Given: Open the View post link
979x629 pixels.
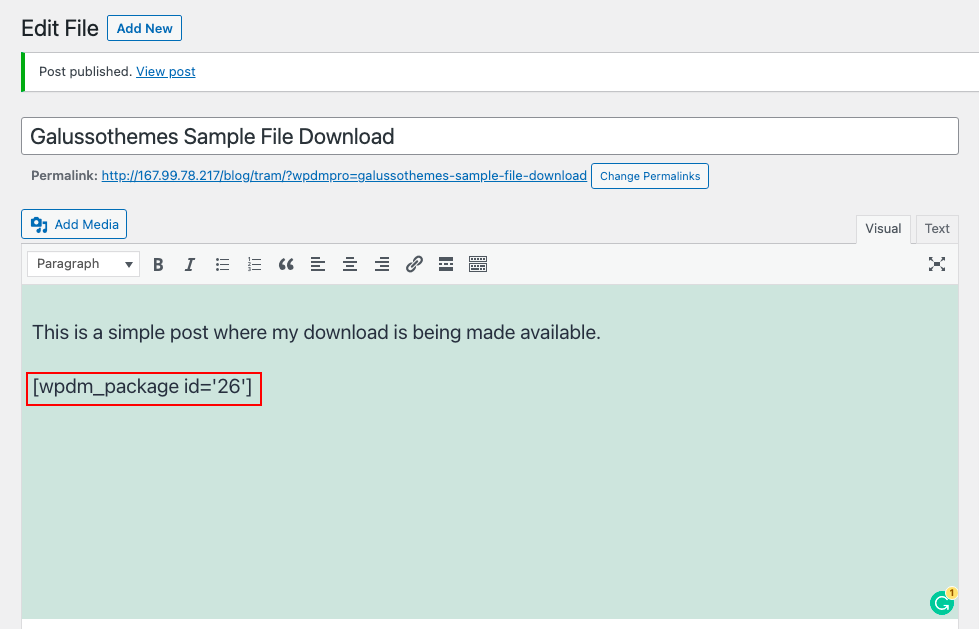Looking at the screenshot, I should pyautogui.click(x=165, y=71).
